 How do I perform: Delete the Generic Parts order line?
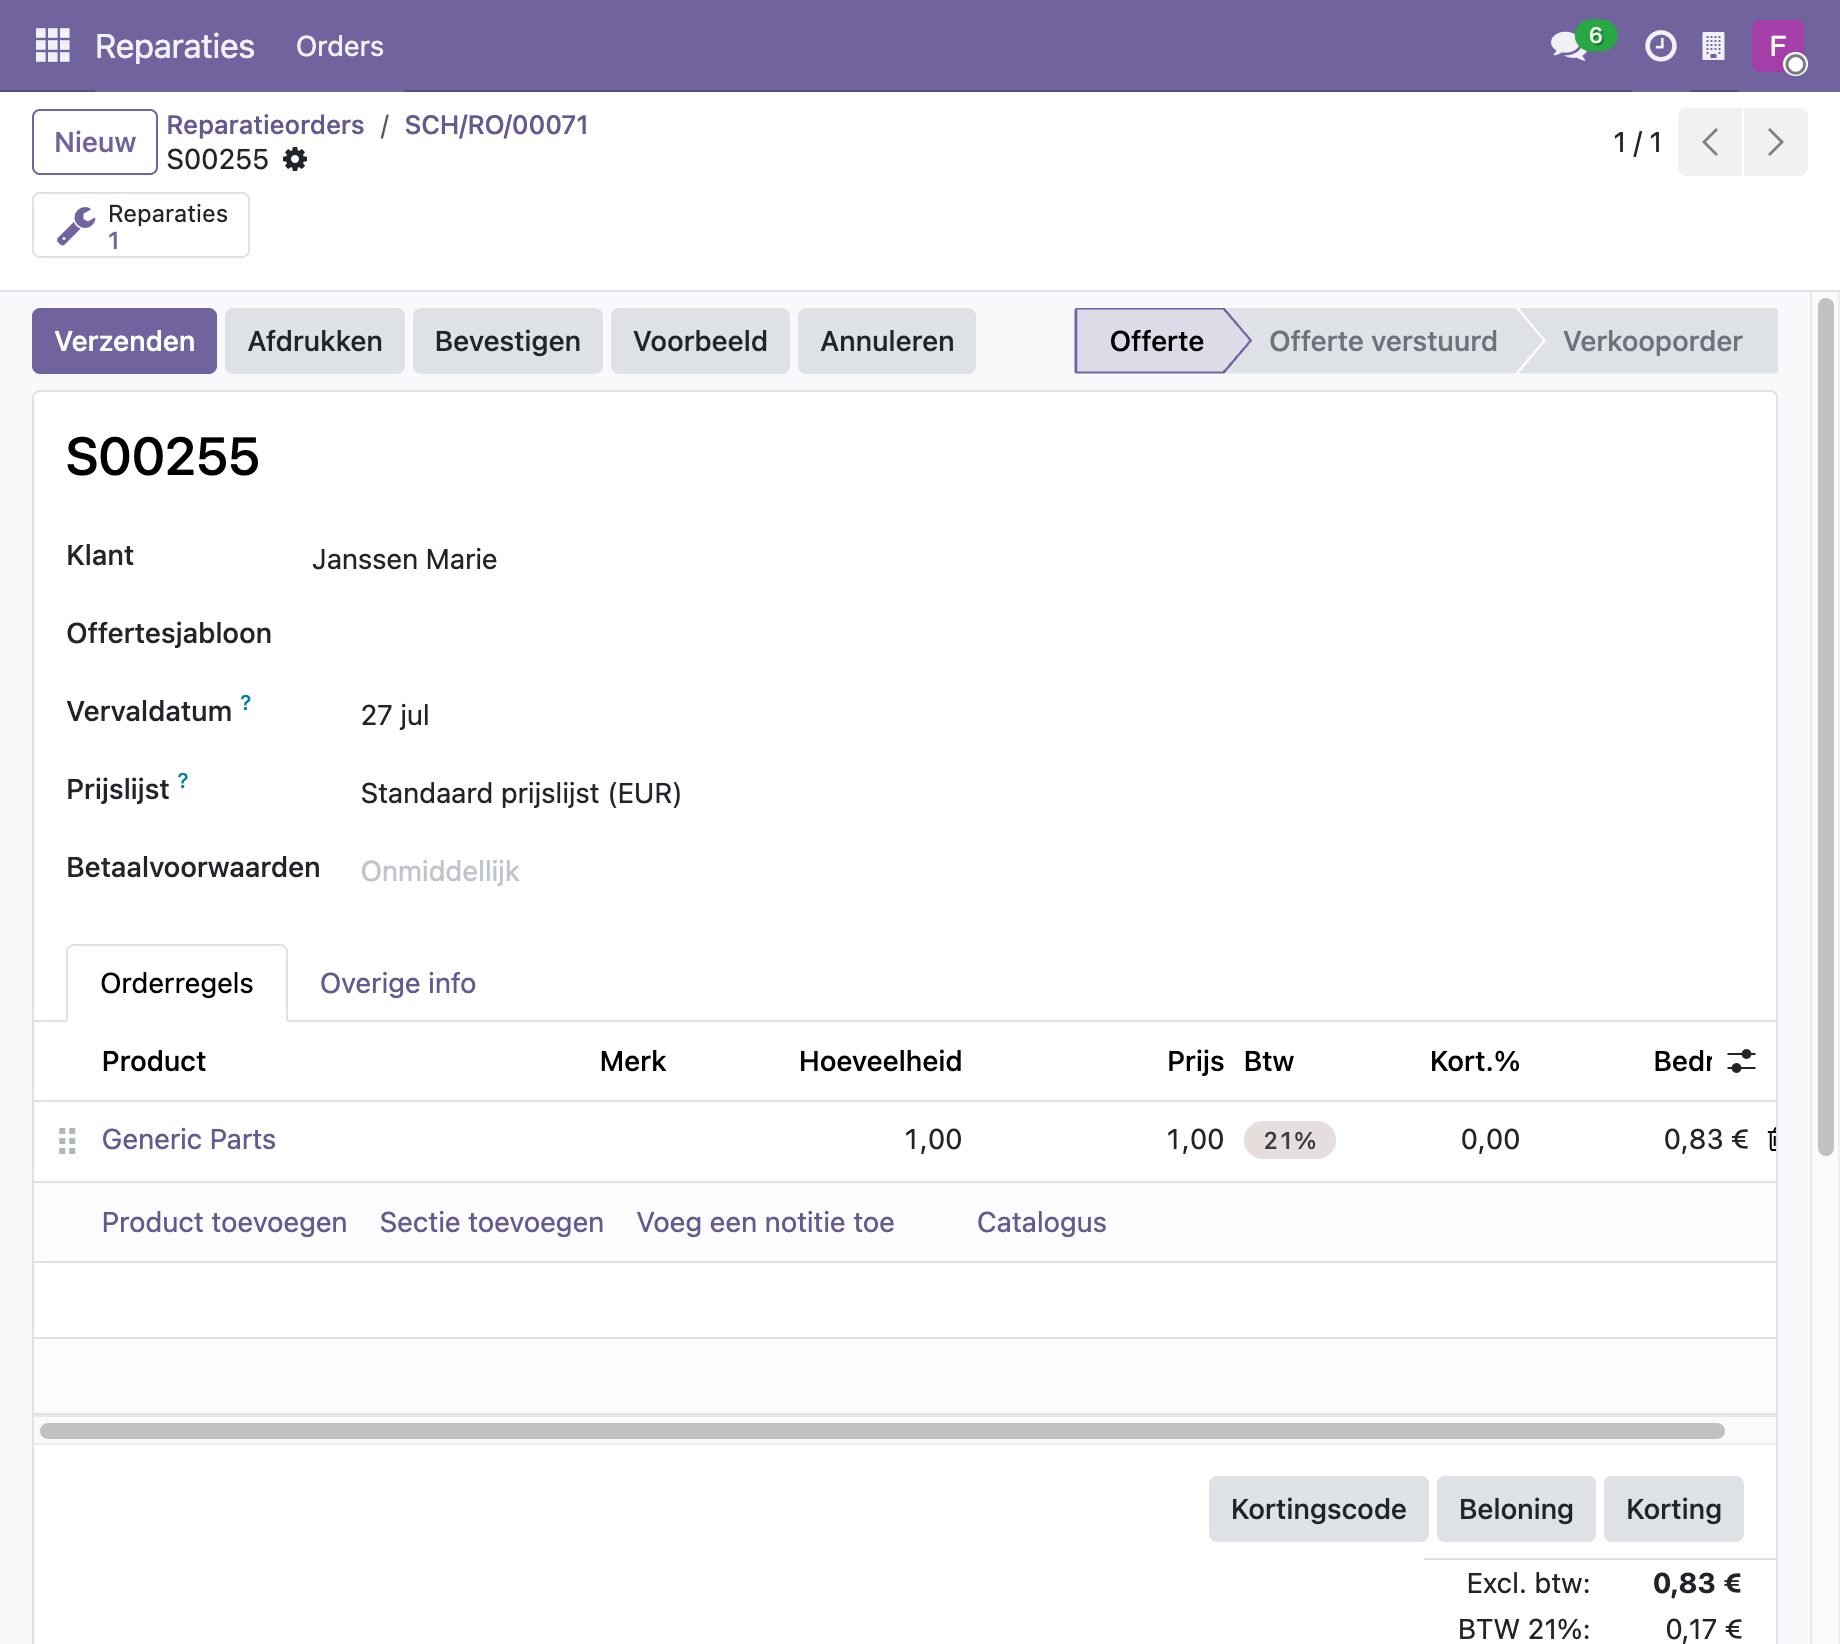1771,1140
